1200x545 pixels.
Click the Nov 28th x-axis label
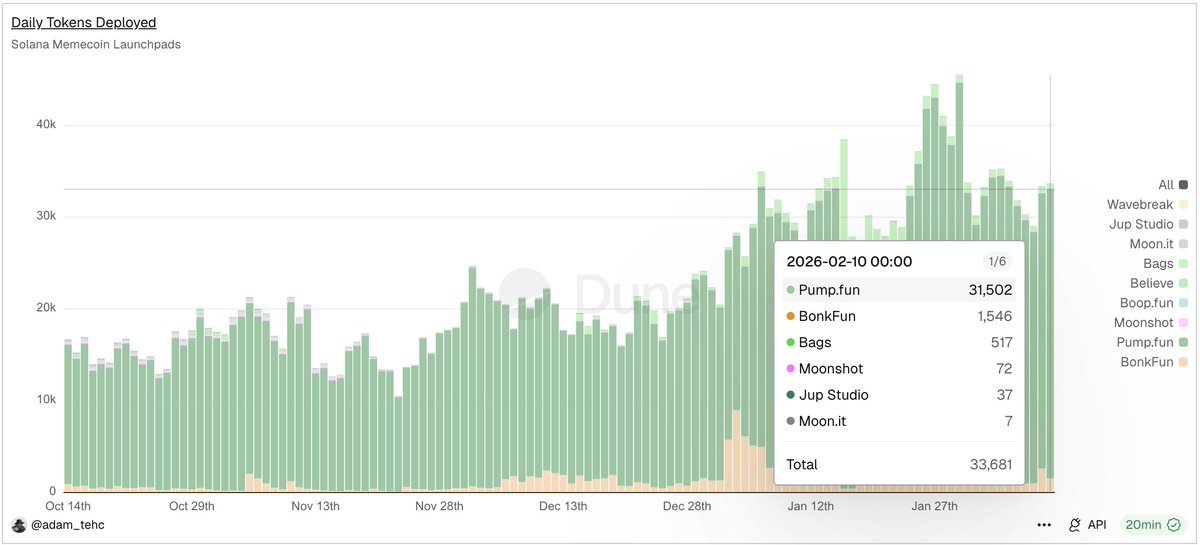point(439,506)
